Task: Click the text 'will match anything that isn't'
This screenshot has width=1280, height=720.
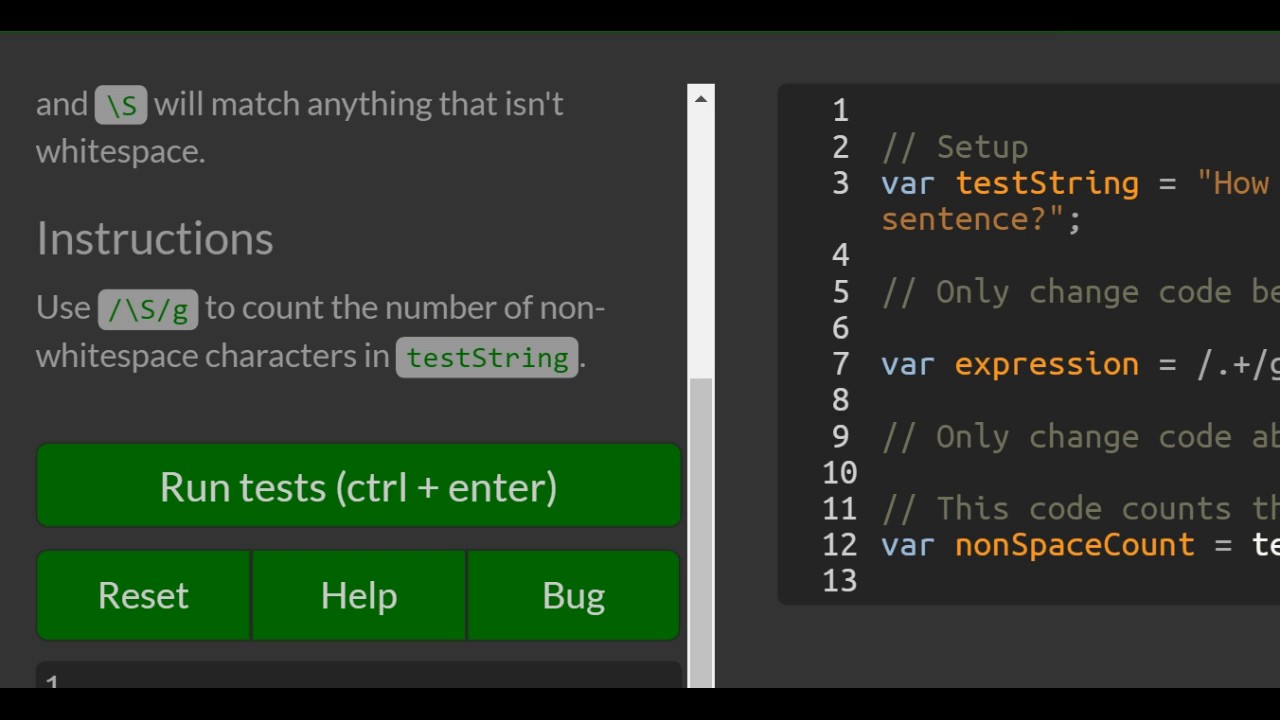Action: (359, 104)
